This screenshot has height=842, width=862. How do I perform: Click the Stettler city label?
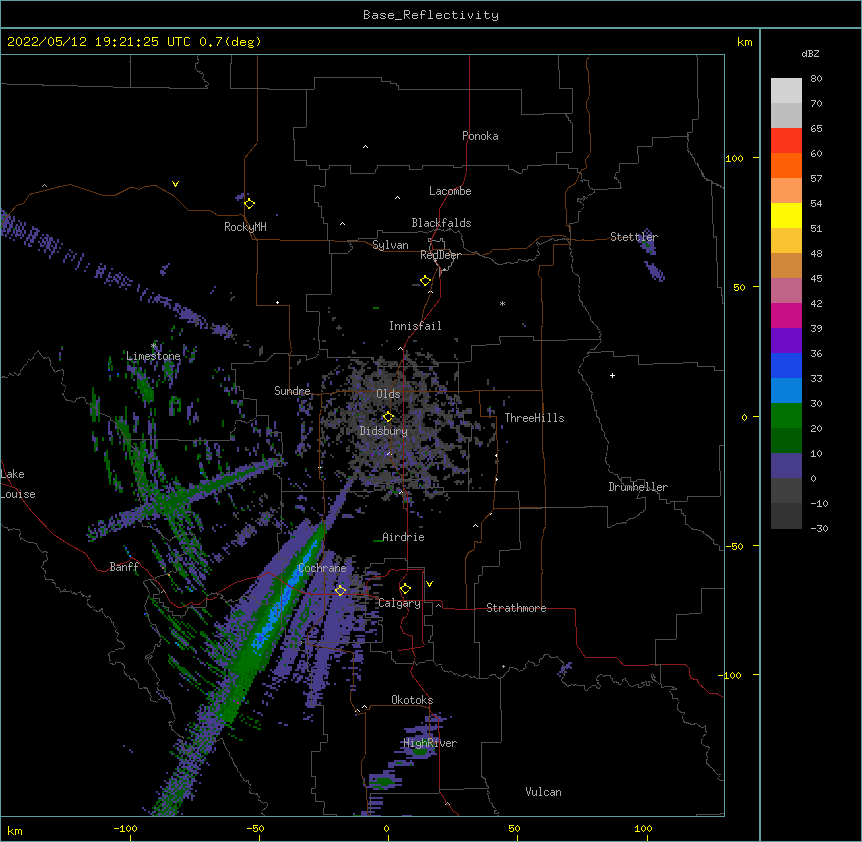point(634,237)
